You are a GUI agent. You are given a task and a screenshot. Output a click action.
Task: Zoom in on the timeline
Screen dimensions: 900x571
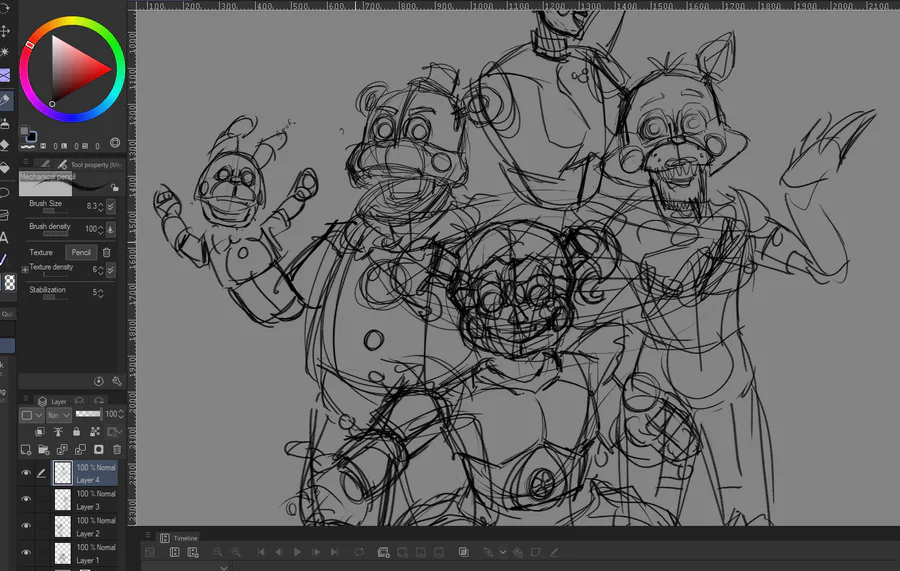coord(235,552)
